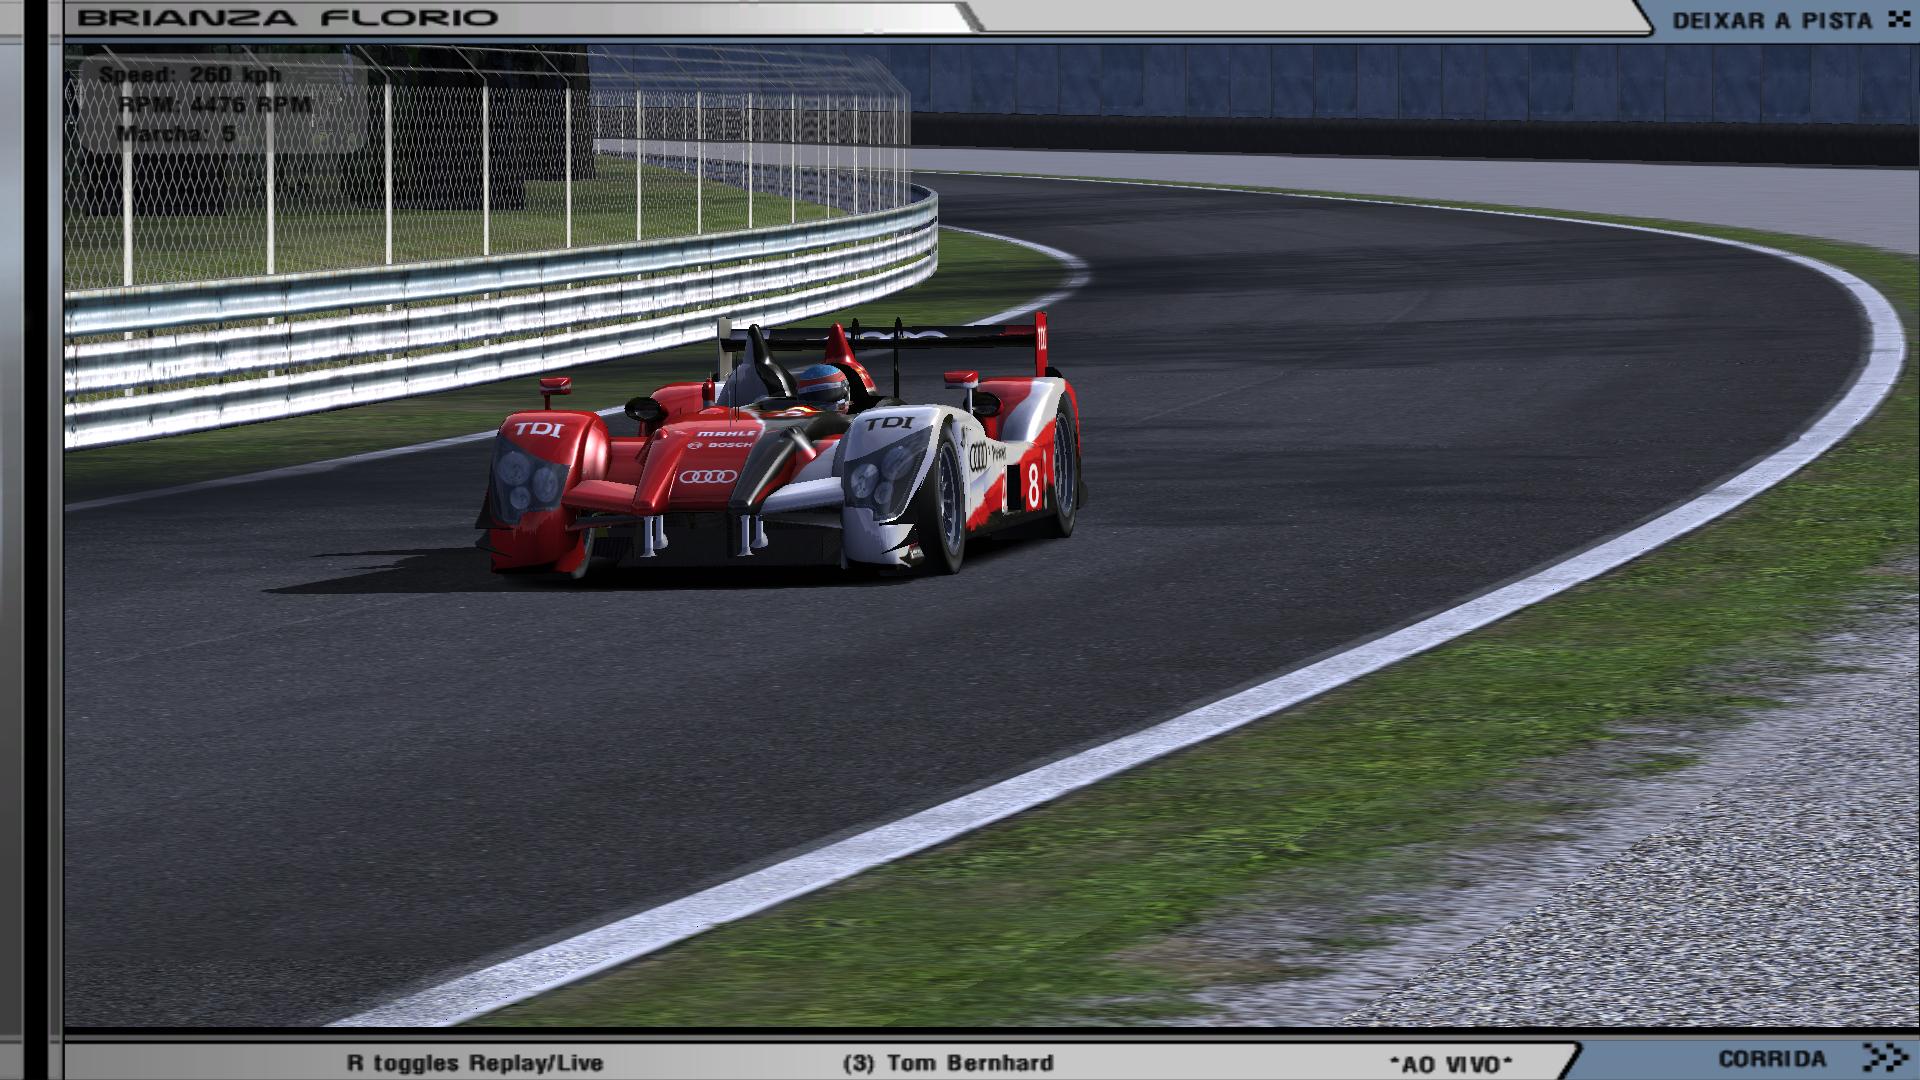Click the TDI logo on the left red fender
1920x1080 pixels.
point(538,429)
